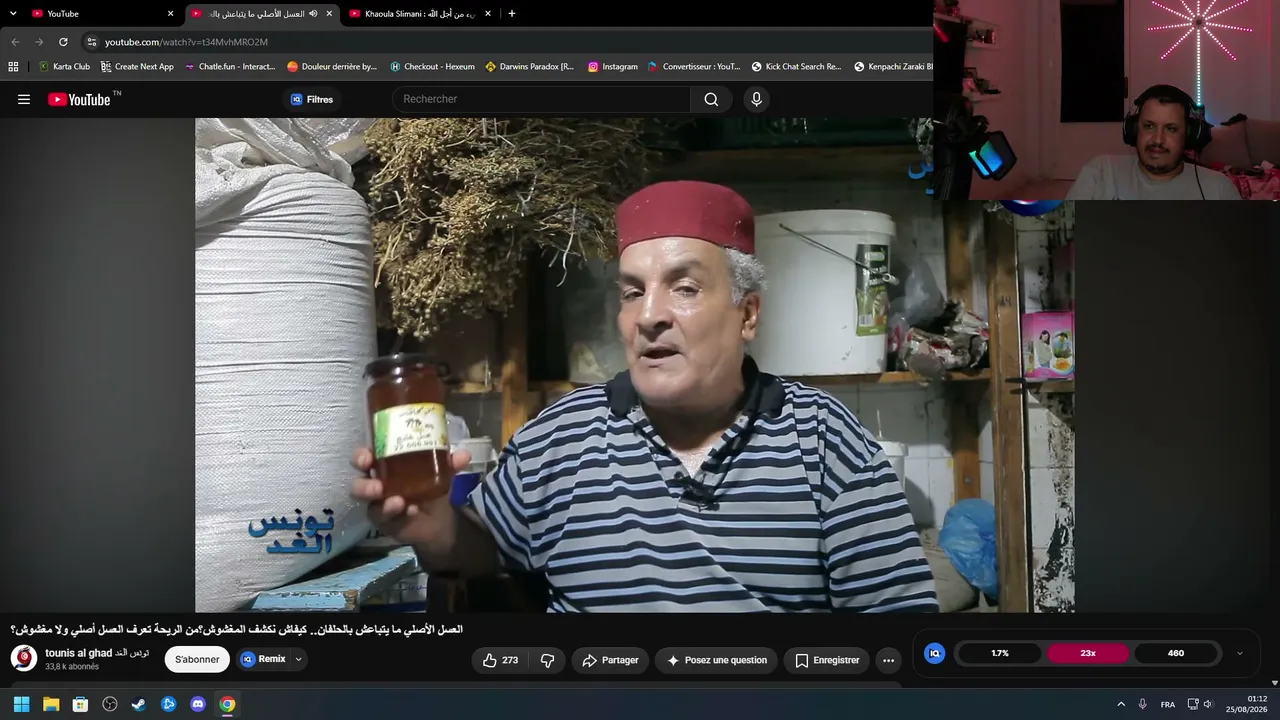Image resolution: width=1280 pixels, height=720 pixels.
Task: Open File Explorer from the taskbar
Action: point(51,704)
